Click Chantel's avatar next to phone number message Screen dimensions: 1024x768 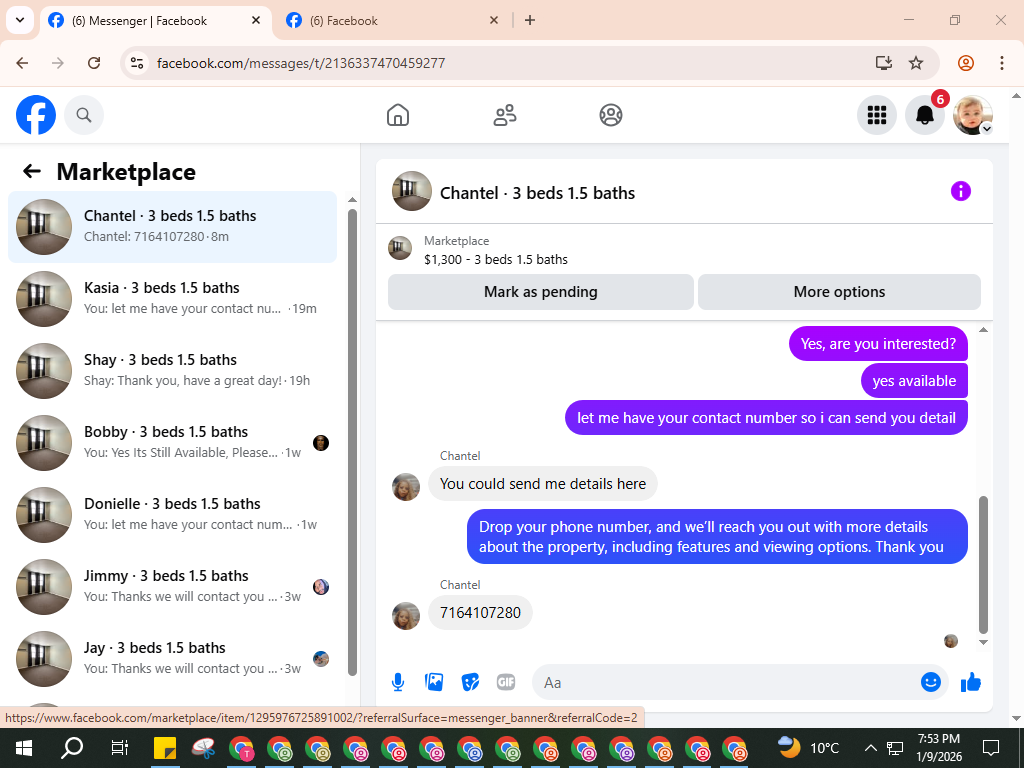pyautogui.click(x=406, y=616)
